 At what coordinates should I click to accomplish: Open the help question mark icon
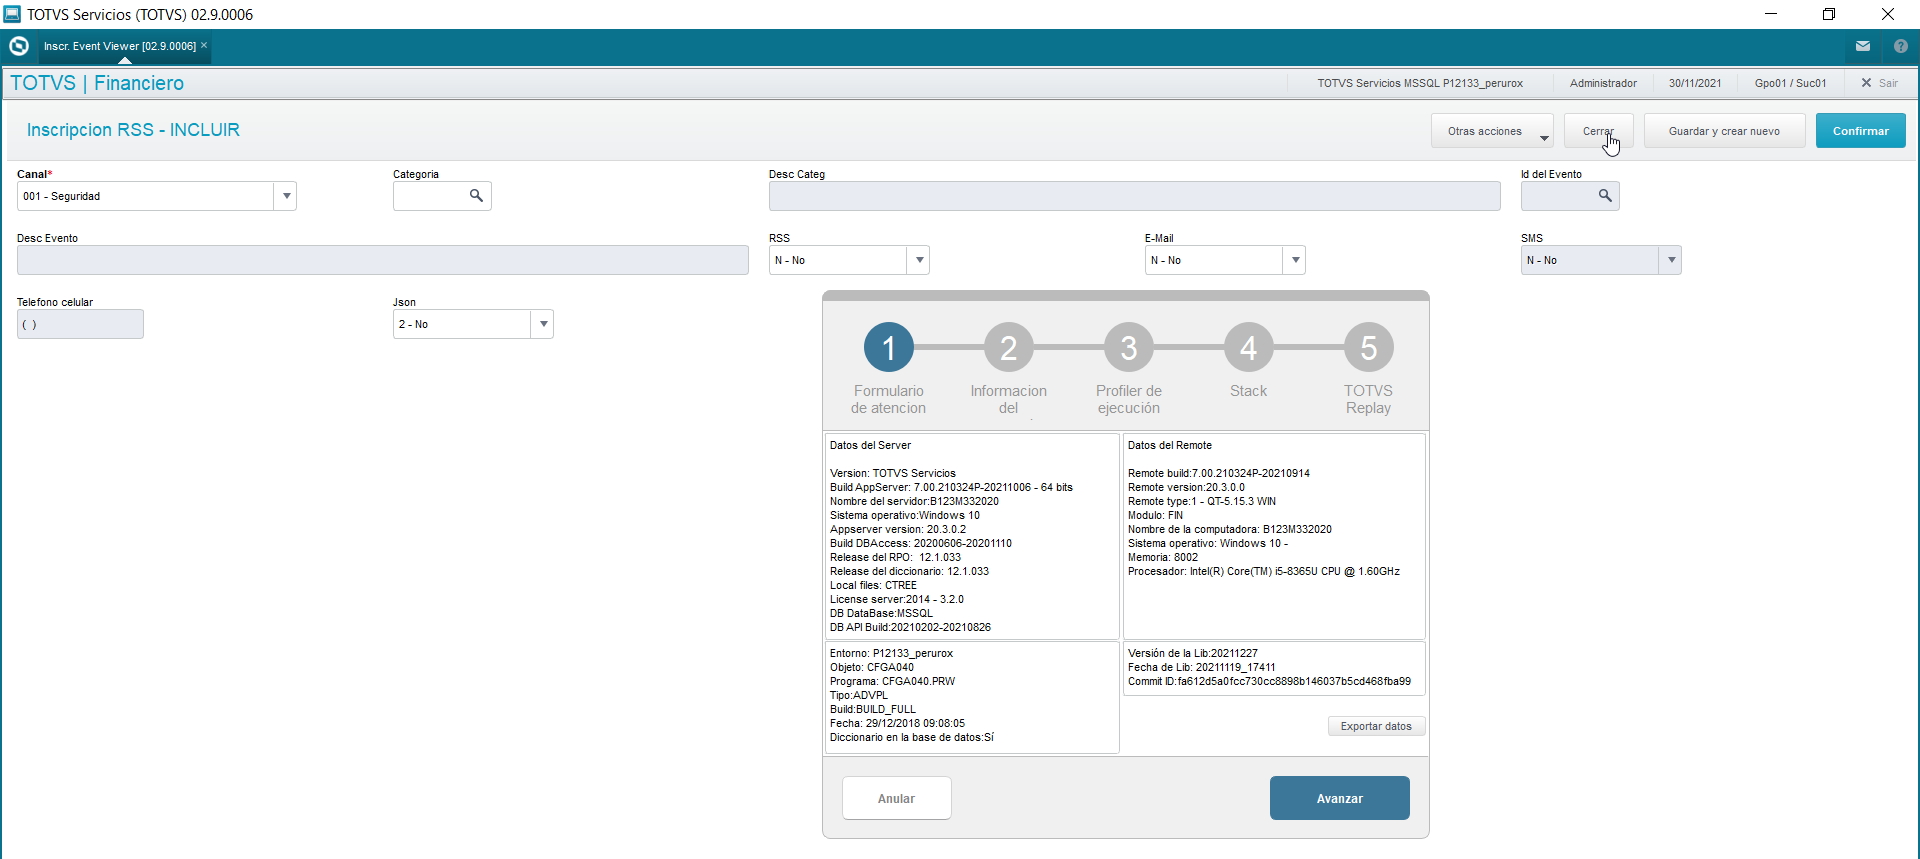[1901, 46]
